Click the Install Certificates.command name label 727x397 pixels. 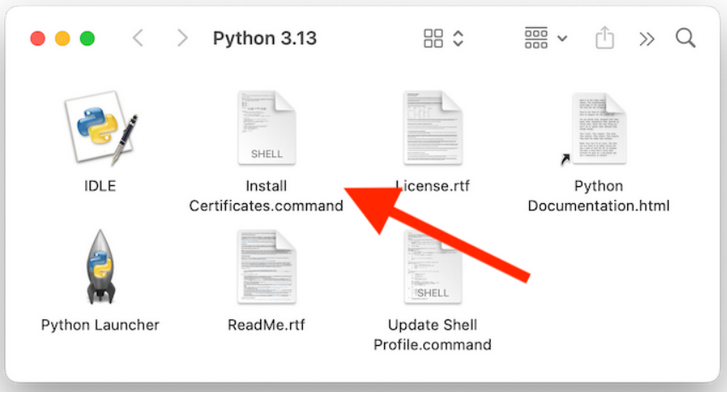pos(266,196)
